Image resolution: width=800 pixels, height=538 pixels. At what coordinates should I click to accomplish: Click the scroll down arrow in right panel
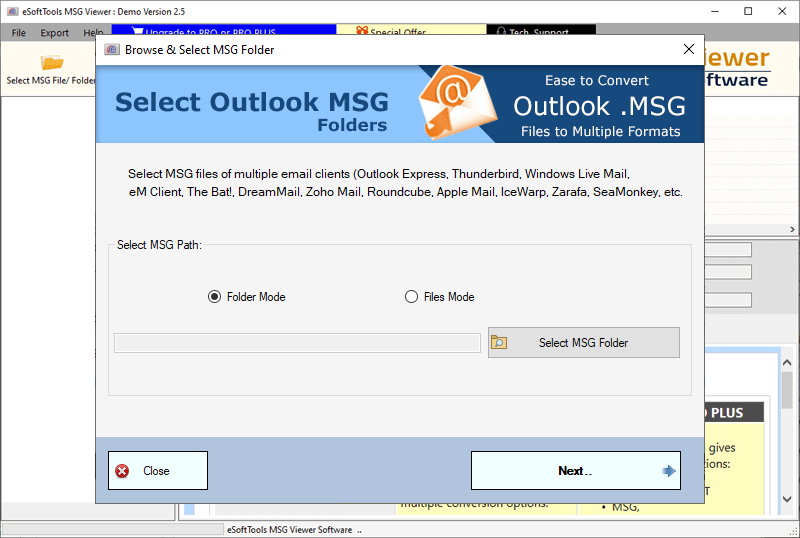point(787,499)
